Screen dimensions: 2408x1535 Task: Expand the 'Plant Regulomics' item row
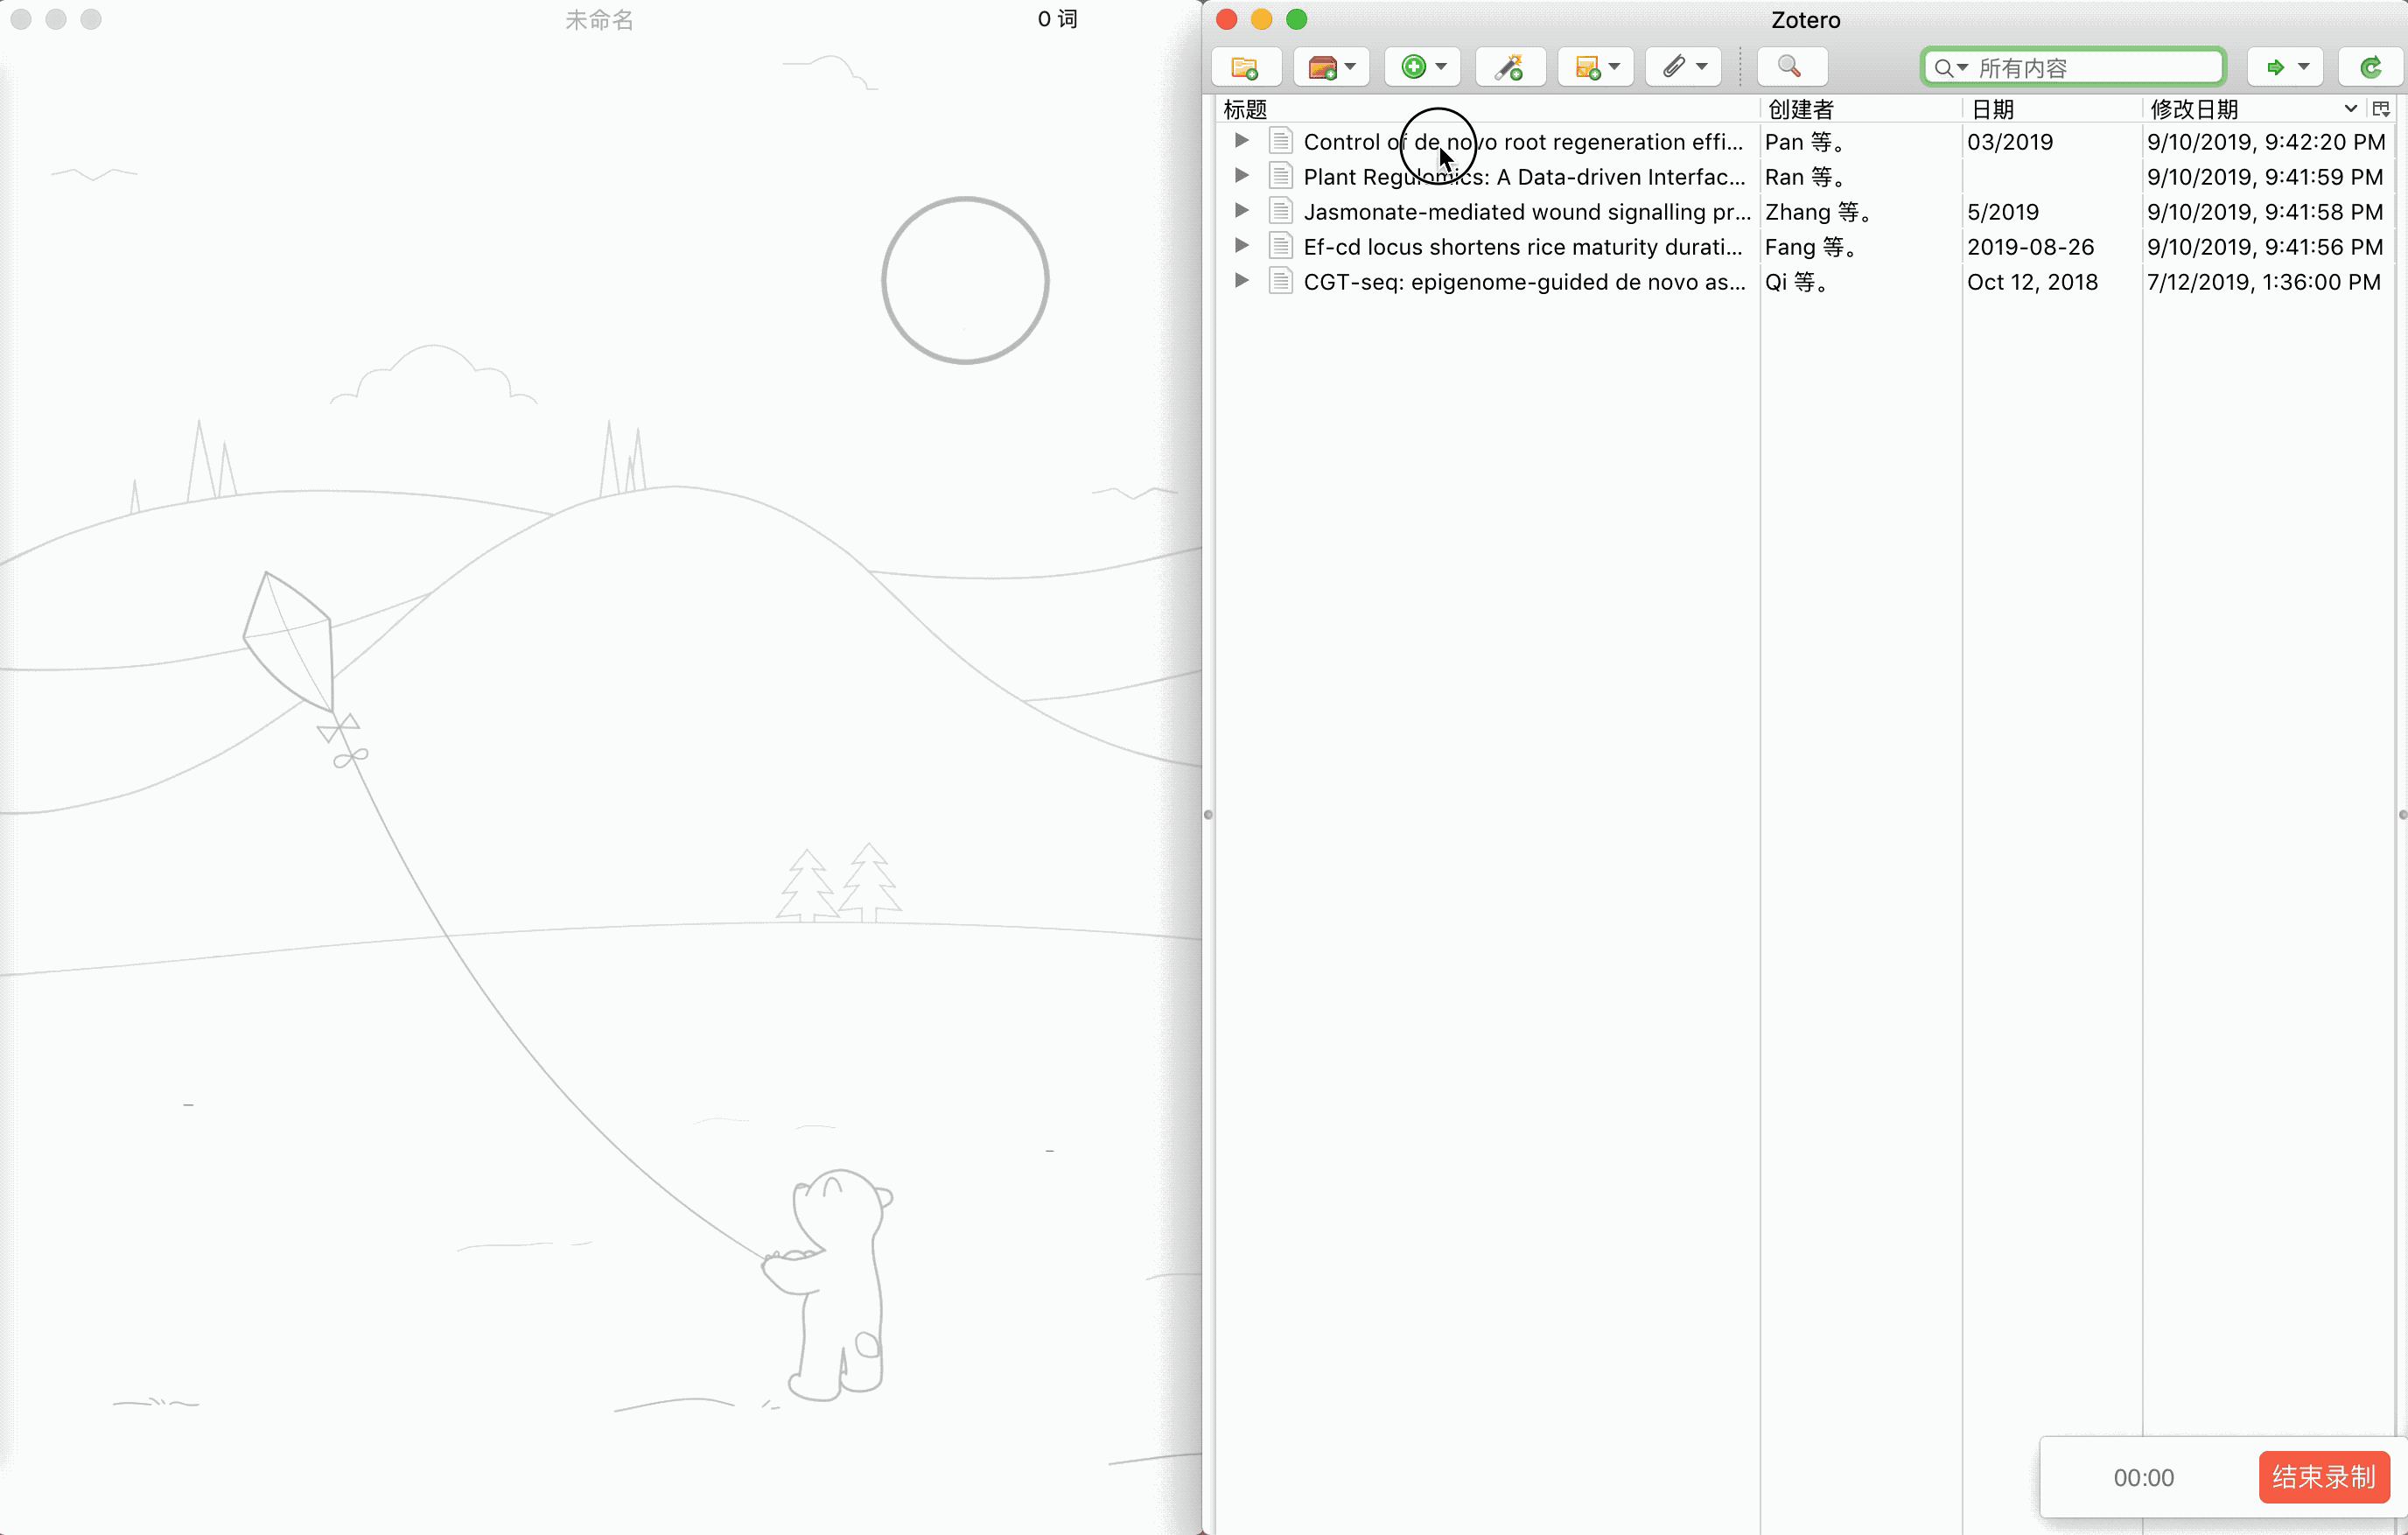1241,176
